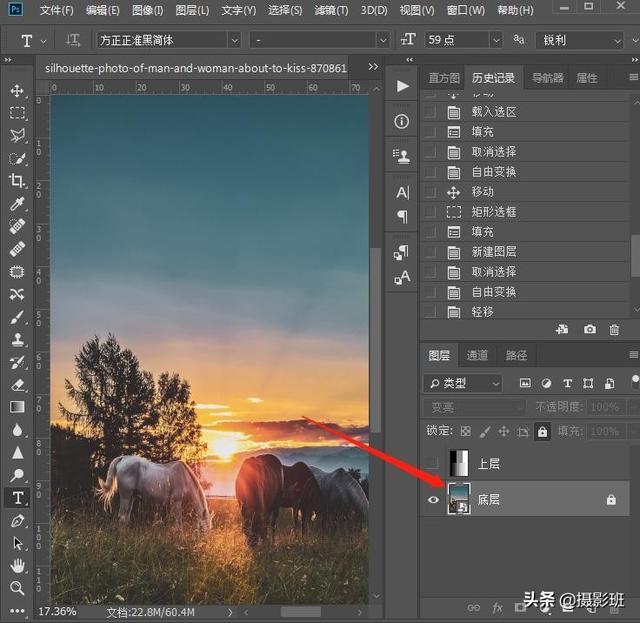Open the layer filter 类型 dropdown
The height and width of the screenshot is (623, 640).
click(x=462, y=383)
